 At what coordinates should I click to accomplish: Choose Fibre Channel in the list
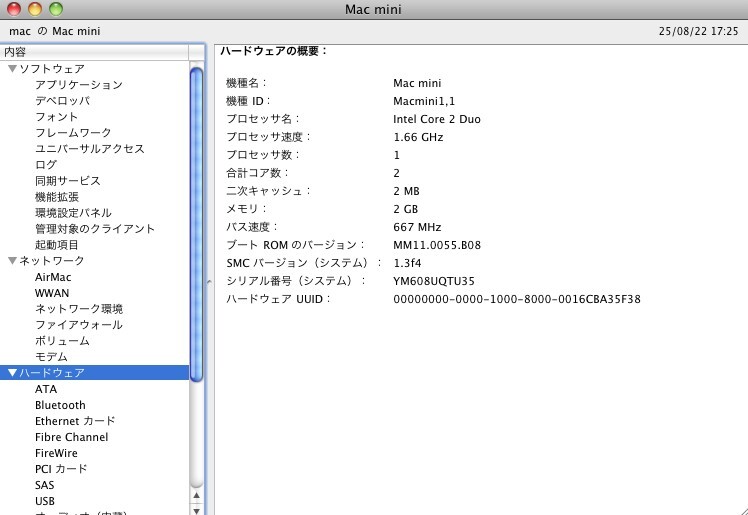[x=72, y=437]
